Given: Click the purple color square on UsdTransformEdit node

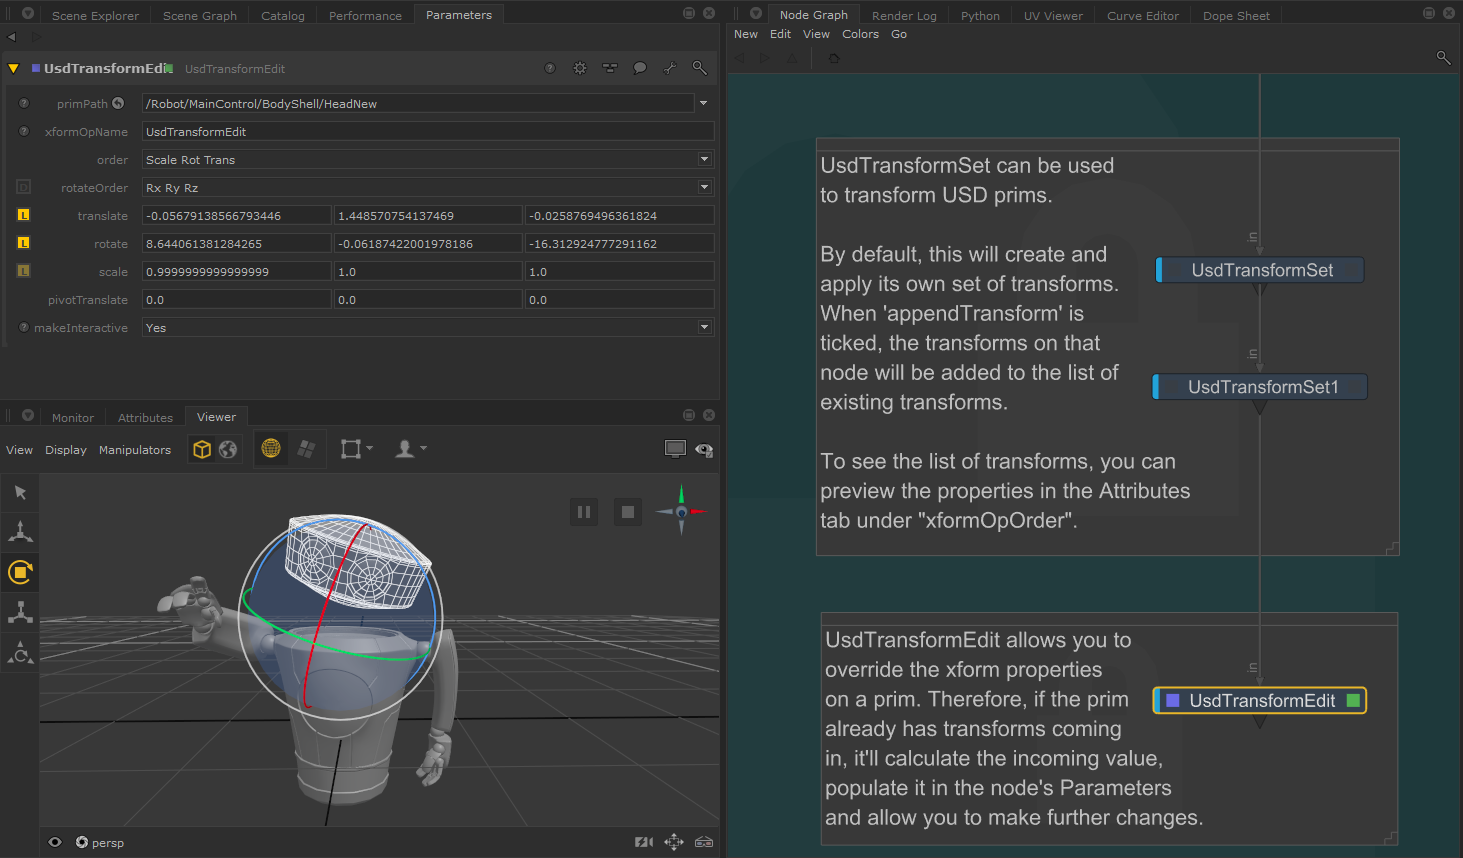Looking at the screenshot, I should (x=1173, y=701).
